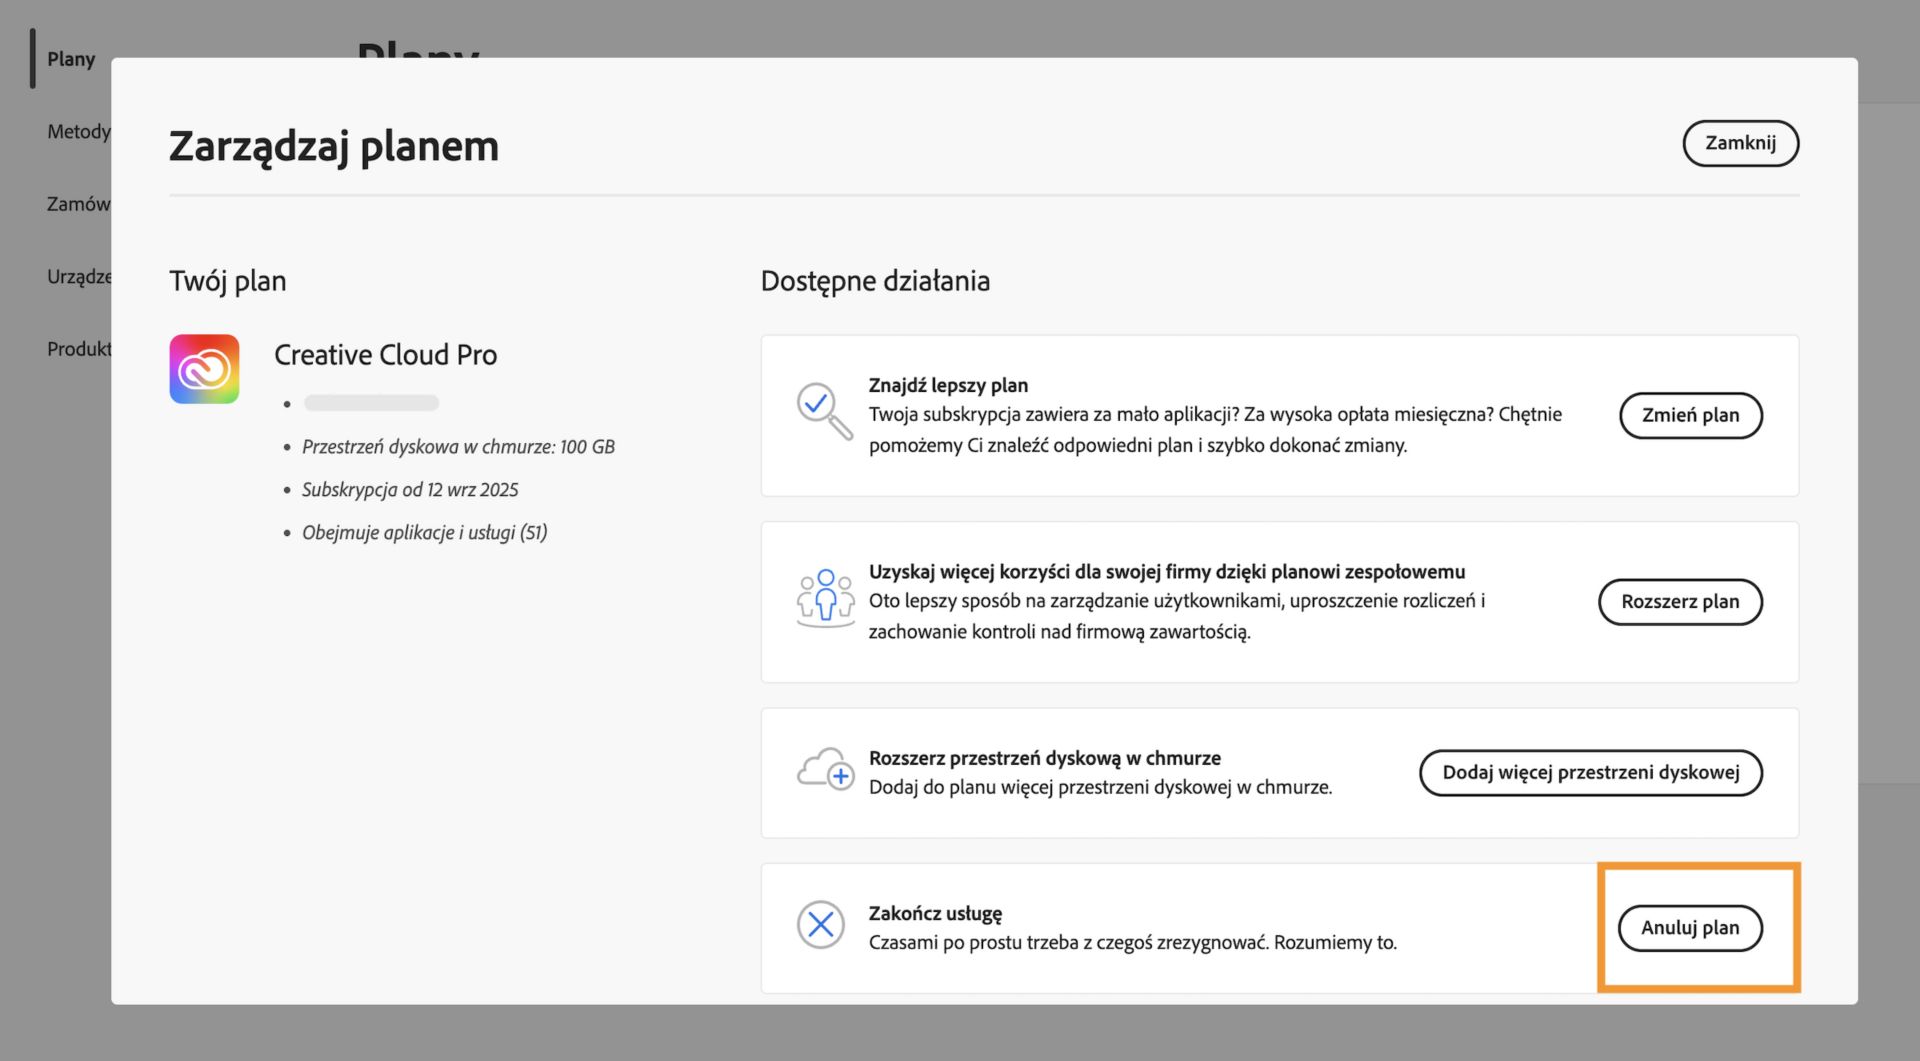Click the magnifier checkmark icon beside Znajdź lepszy plan
This screenshot has height=1061, width=1920.
[823, 410]
